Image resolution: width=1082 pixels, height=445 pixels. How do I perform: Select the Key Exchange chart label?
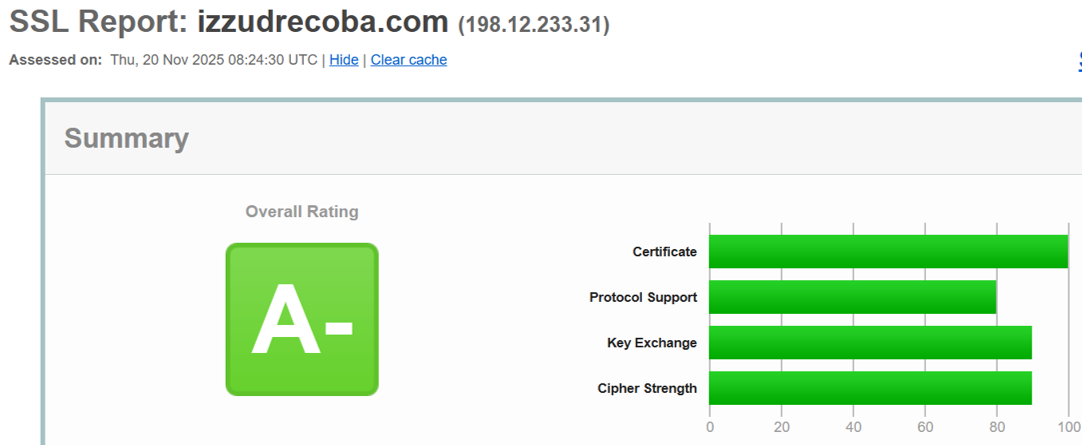pos(652,343)
